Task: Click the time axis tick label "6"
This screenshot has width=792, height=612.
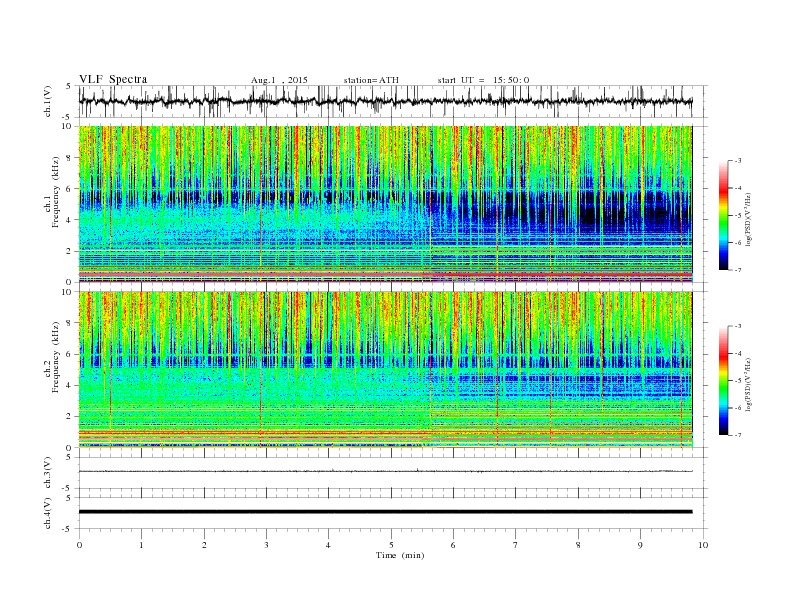Action: pos(453,545)
